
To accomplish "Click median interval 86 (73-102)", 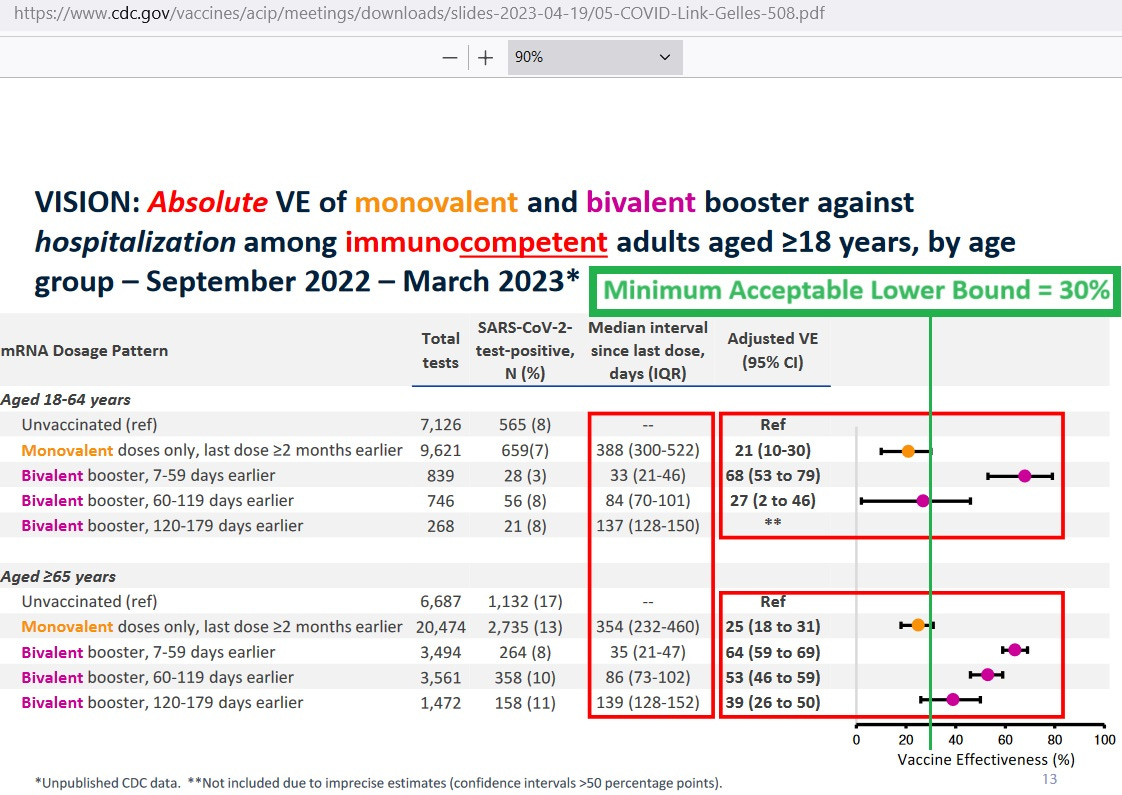I will tap(648, 677).
